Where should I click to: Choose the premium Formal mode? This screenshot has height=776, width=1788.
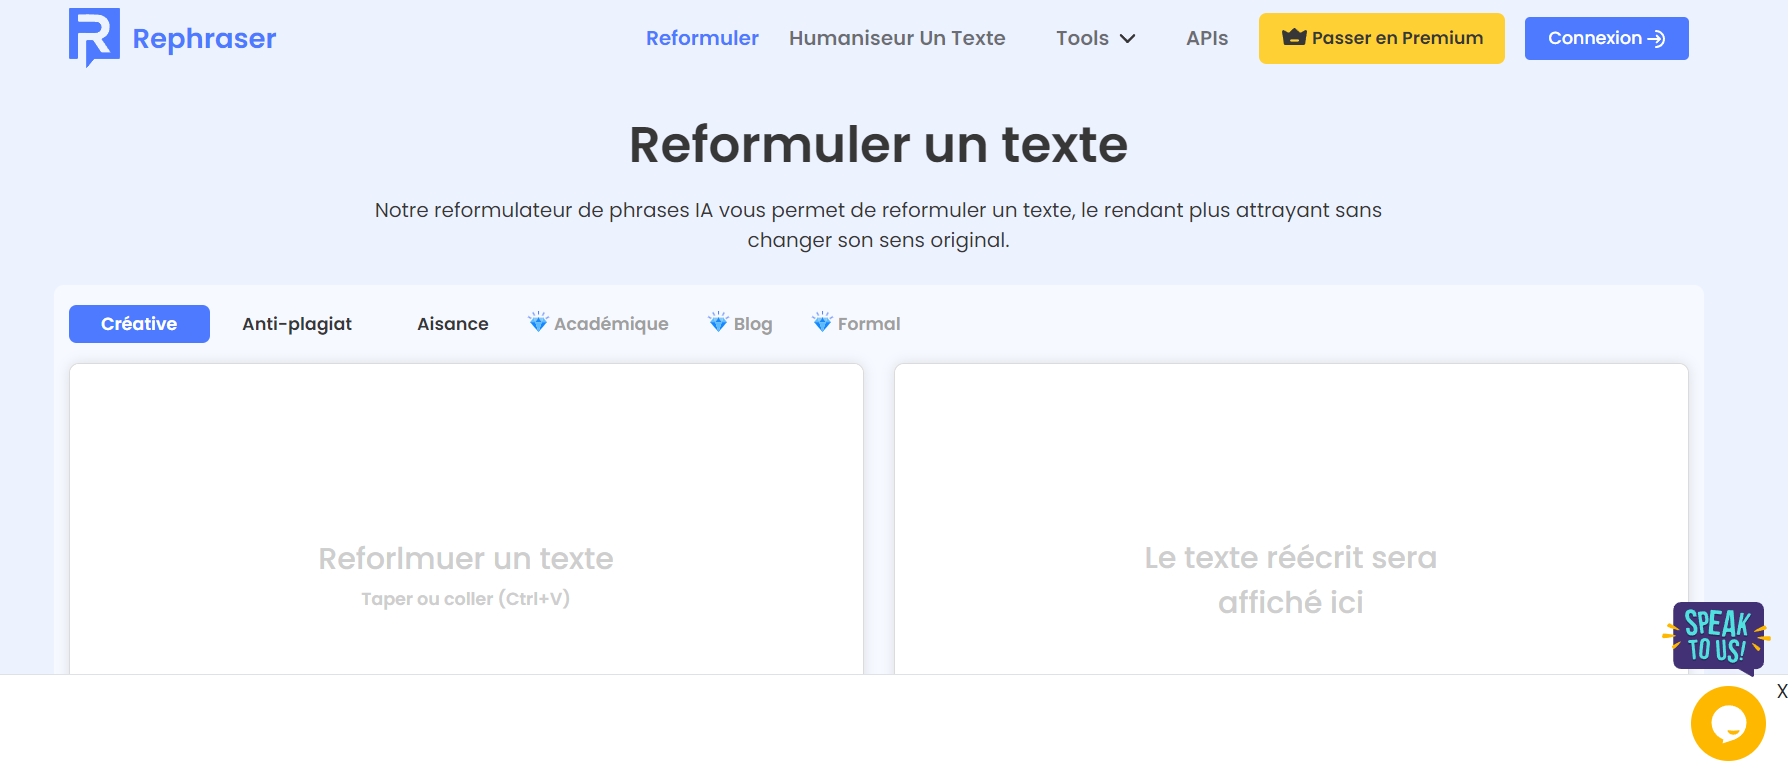(x=856, y=323)
